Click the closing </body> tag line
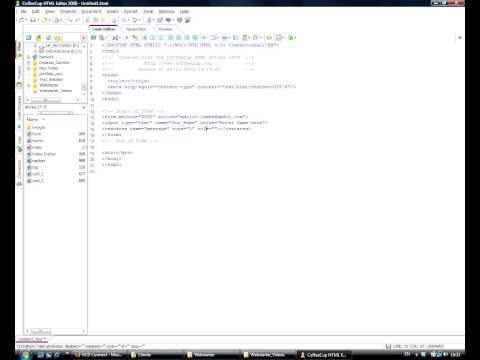The height and width of the screenshot is (360, 480). click(112, 159)
